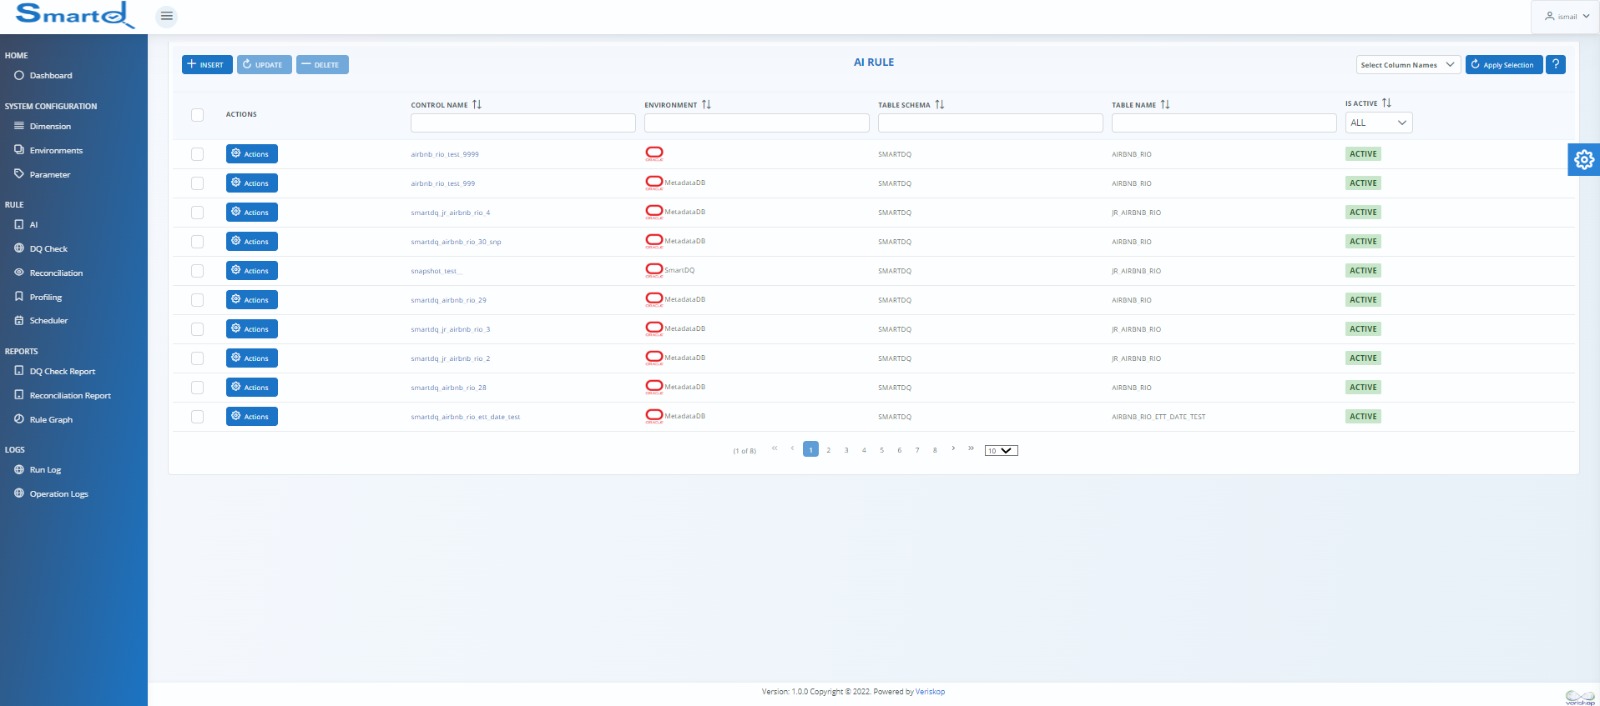Toggle the select-all header checkbox
1600x706 pixels.
(197, 115)
